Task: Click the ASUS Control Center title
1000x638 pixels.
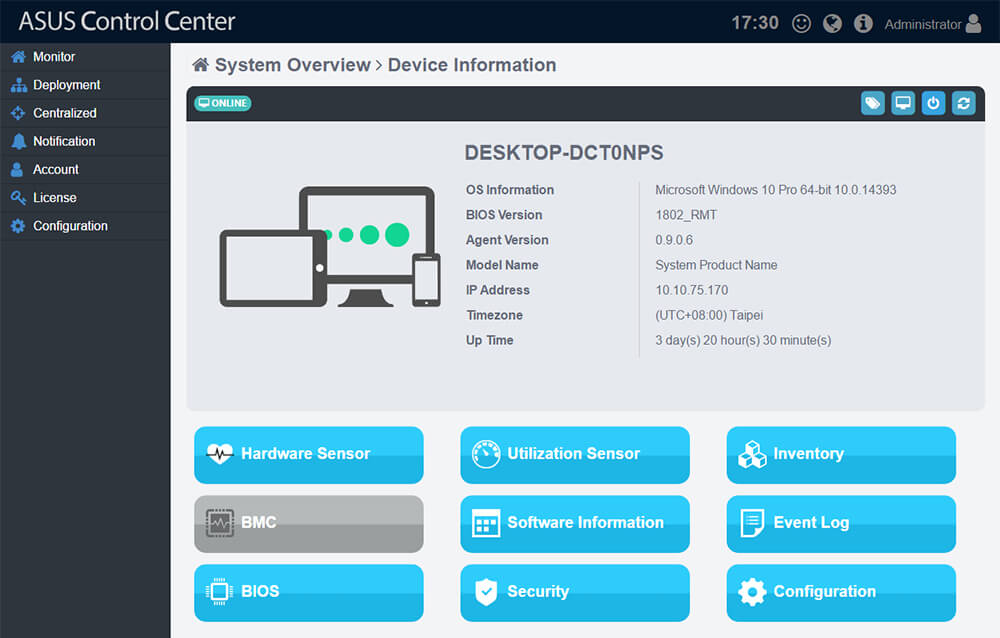Action: click(x=127, y=21)
